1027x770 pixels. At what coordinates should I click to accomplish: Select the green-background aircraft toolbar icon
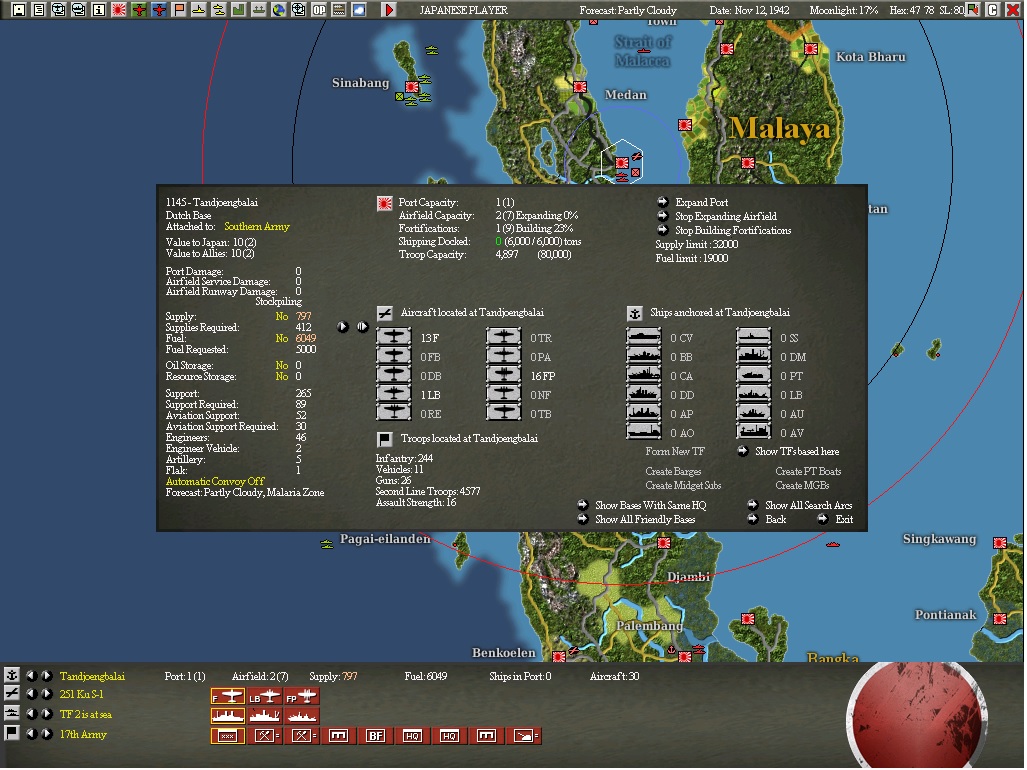pos(139,10)
